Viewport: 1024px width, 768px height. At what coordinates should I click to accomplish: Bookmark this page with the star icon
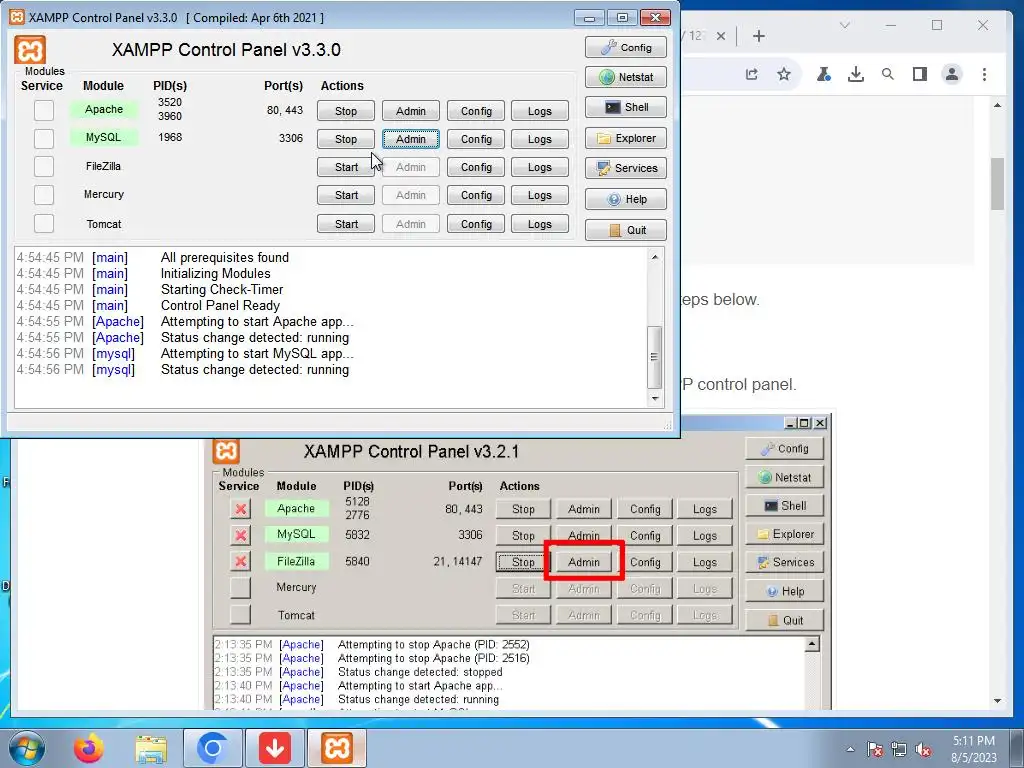point(784,74)
